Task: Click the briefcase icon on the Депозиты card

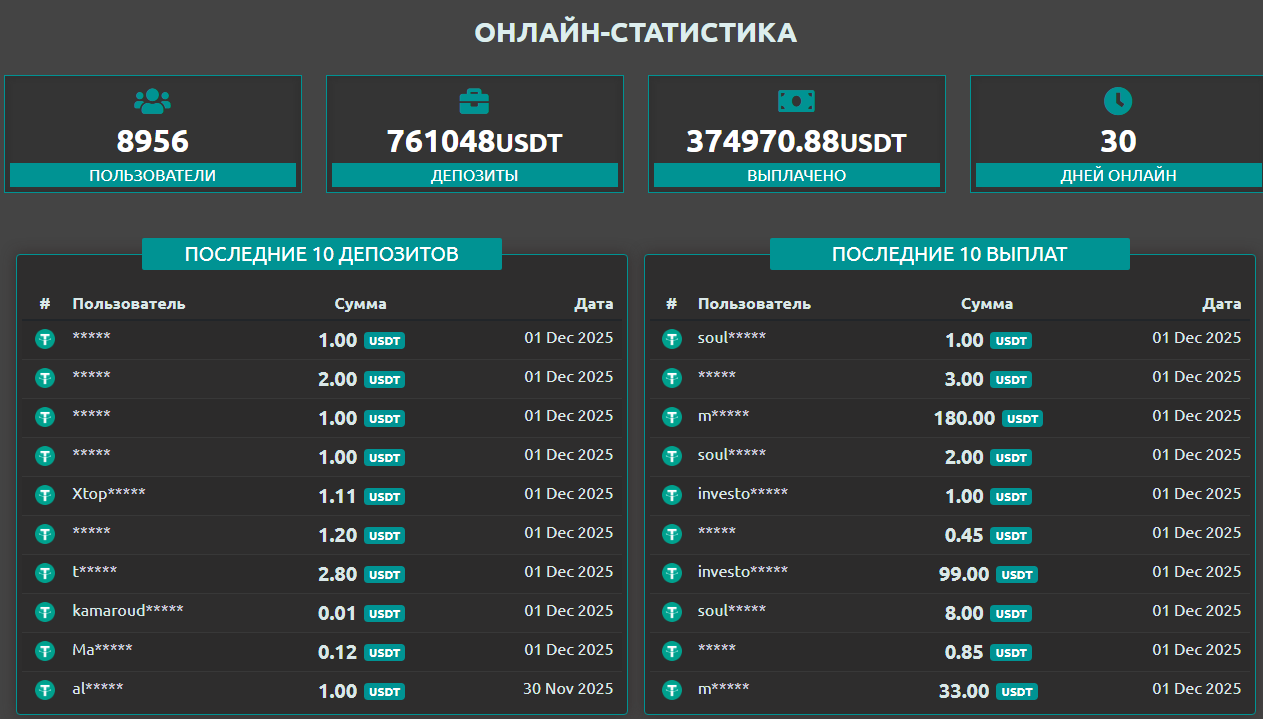Action: (473, 101)
